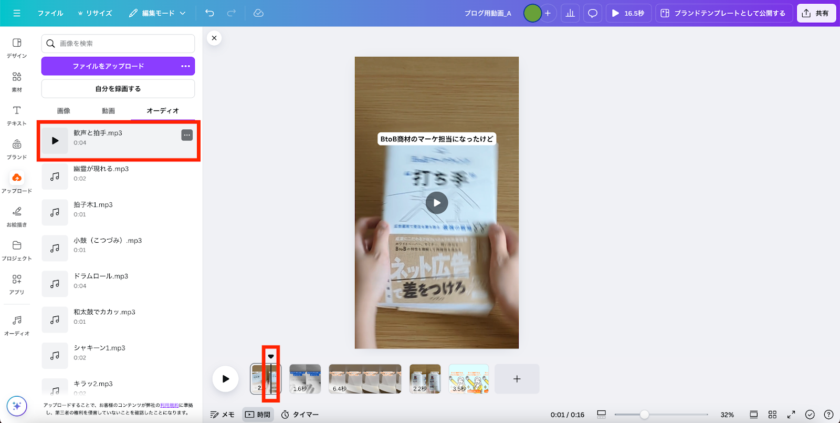The image size is (840, 423).
Task: Open the more options on ファイルをアップロード button
Action: tap(185, 66)
